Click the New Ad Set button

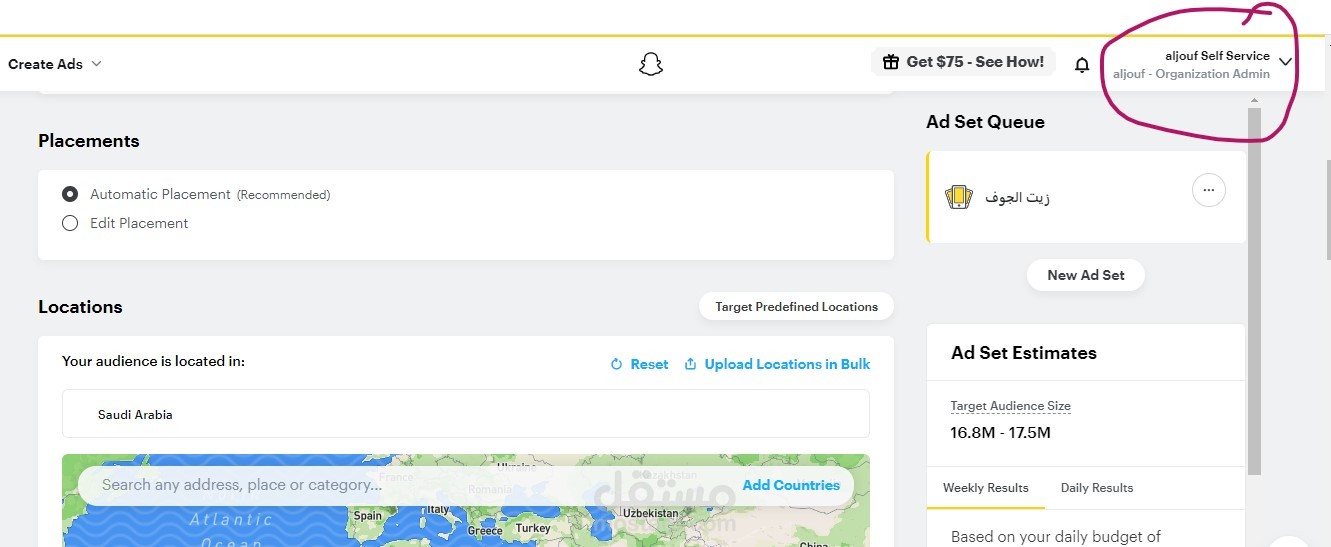(x=1086, y=275)
